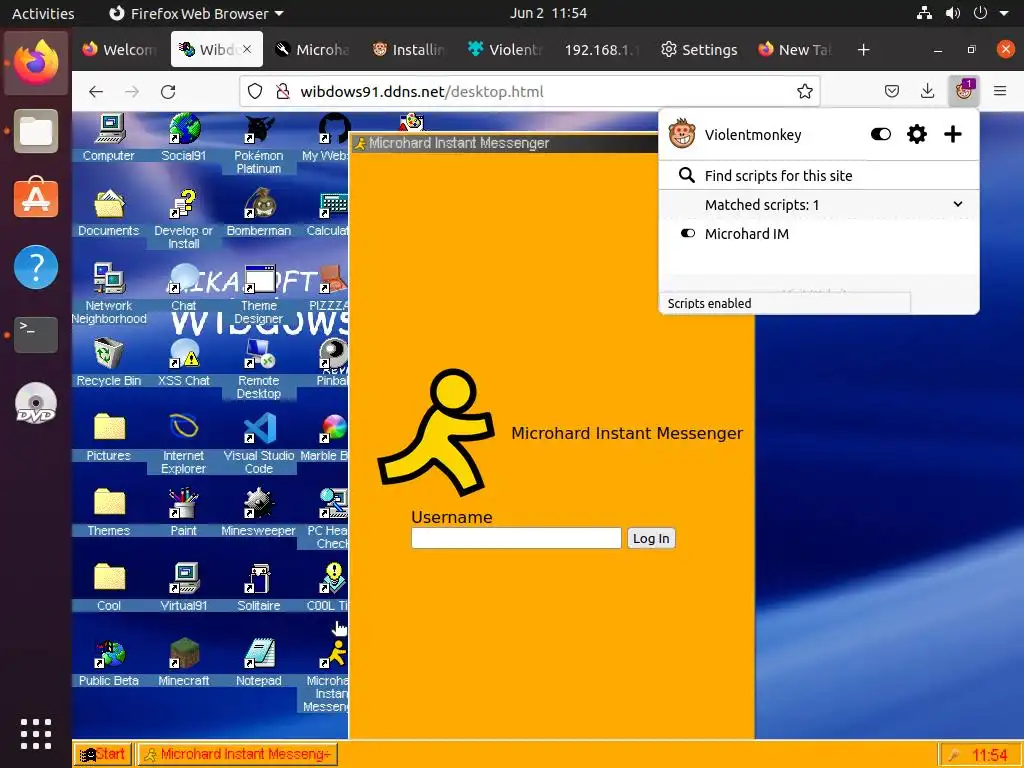The image size is (1024, 768).
Task: Open the Pictures folder icon
Action: coord(108,438)
